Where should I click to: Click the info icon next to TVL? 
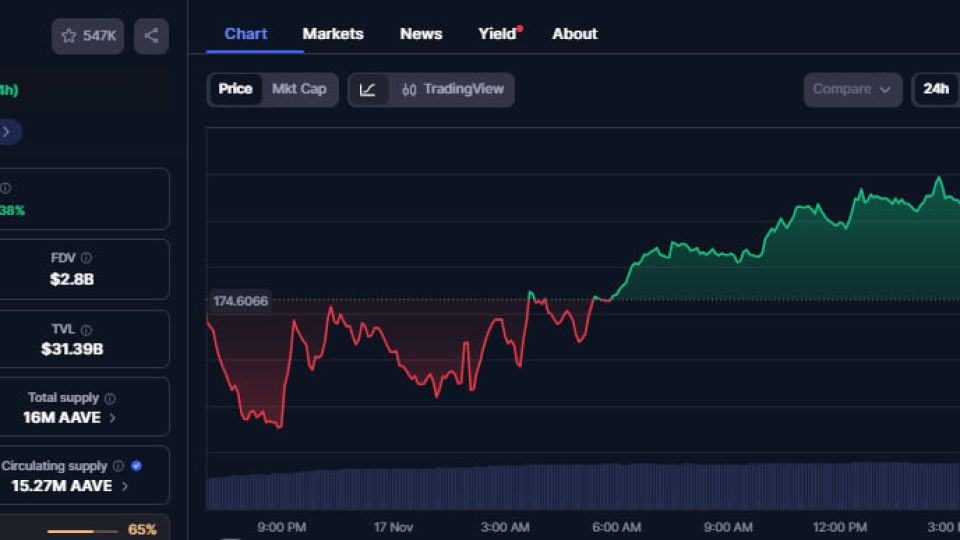click(86, 329)
